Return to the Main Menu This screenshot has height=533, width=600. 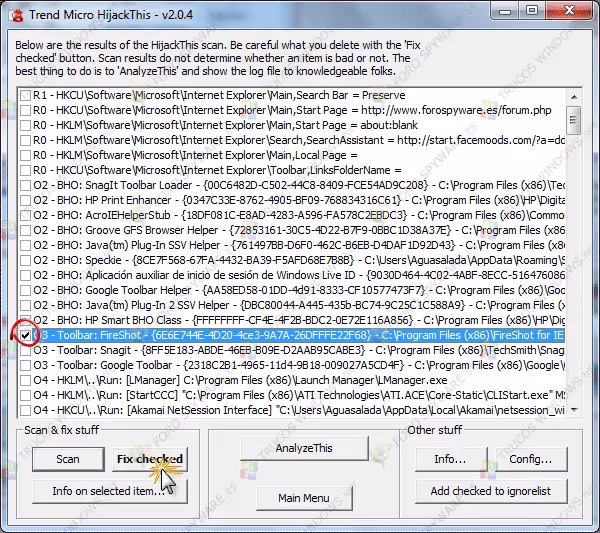pos(304,498)
